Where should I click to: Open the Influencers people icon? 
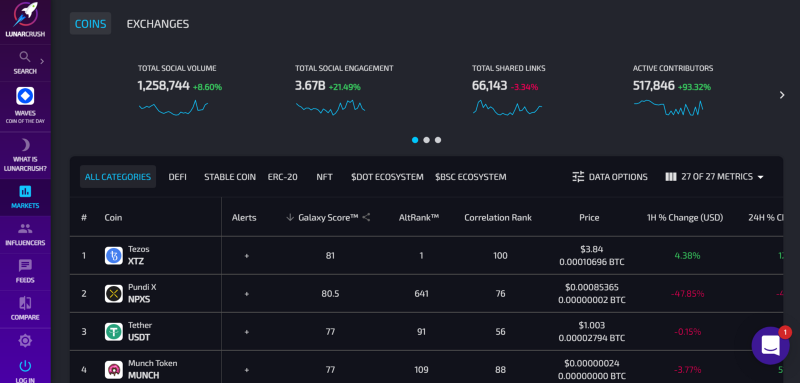(x=25, y=228)
